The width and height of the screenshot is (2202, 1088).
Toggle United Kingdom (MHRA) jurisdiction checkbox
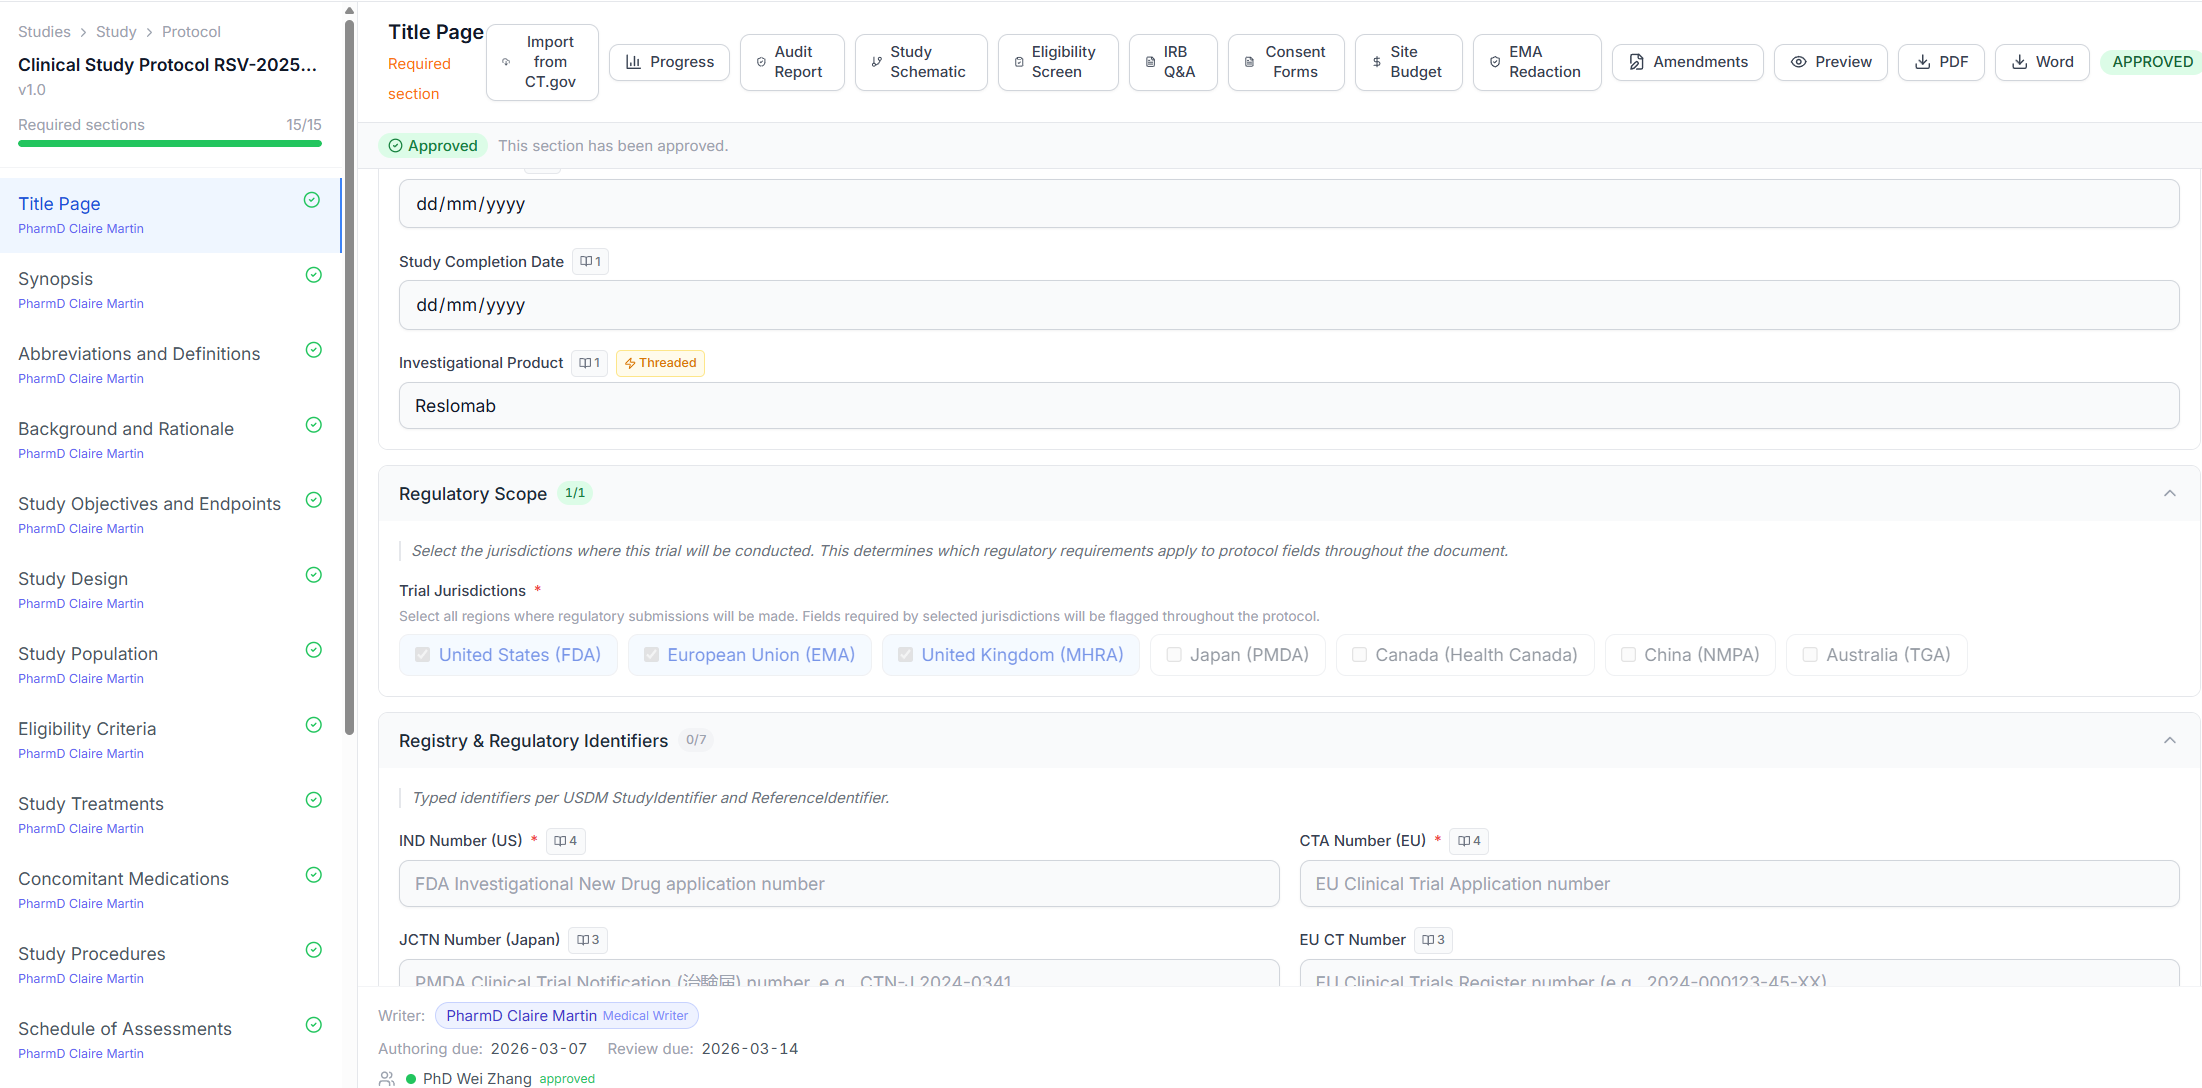point(905,655)
